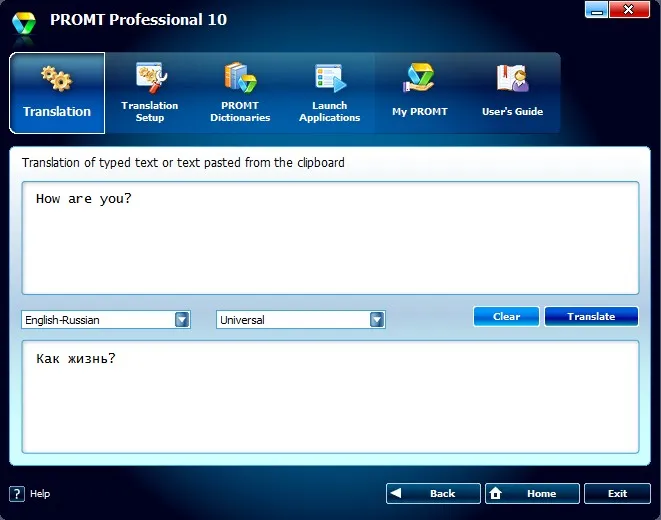Click the PROMT logo in title bar

(24, 23)
